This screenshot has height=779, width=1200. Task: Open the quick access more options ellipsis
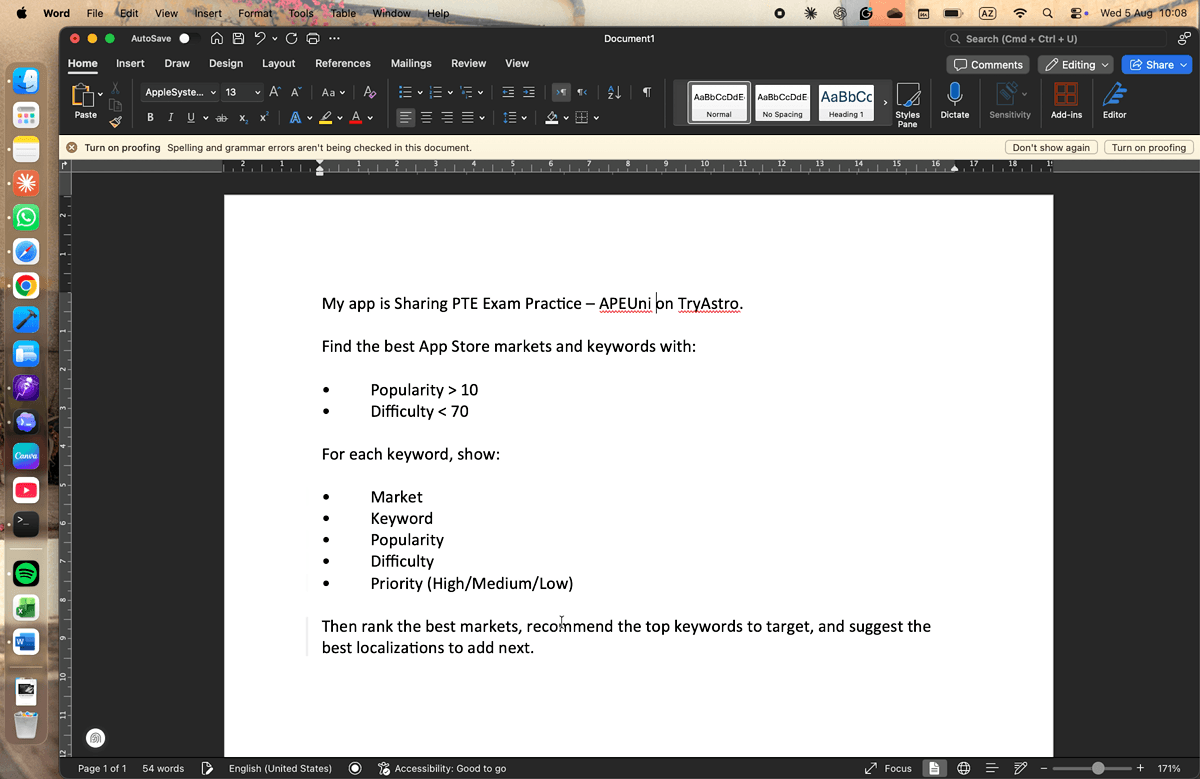pyautogui.click(x=334, y=38)
